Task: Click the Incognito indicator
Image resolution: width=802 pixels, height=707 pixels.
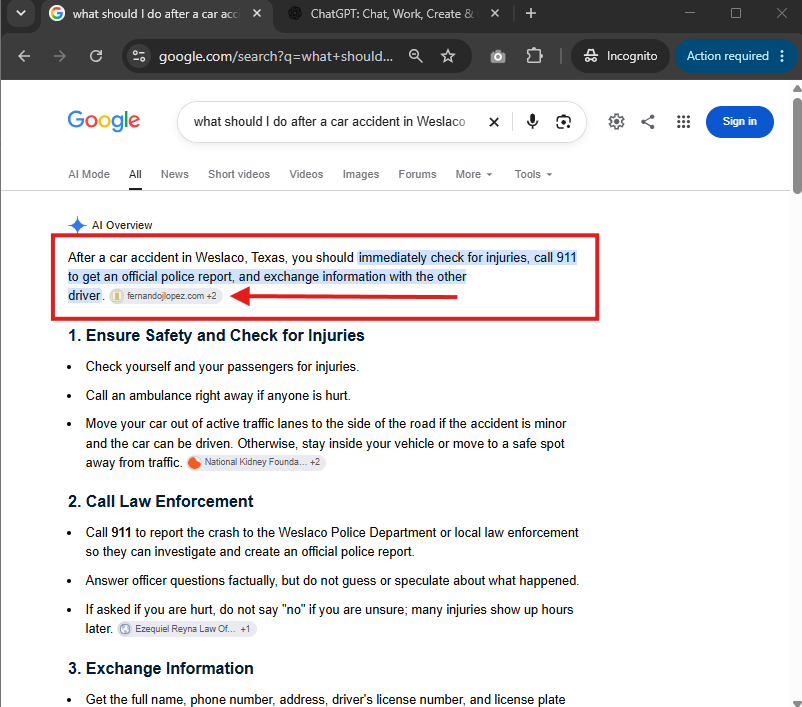Action: [620, 56]
